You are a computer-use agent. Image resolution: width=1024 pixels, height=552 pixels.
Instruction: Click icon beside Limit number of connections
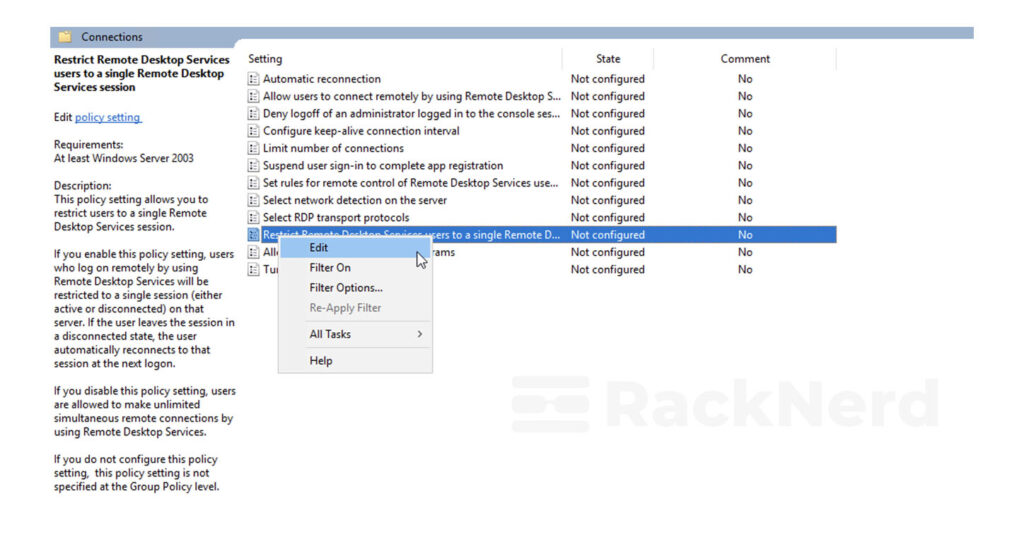click(253, 148)
